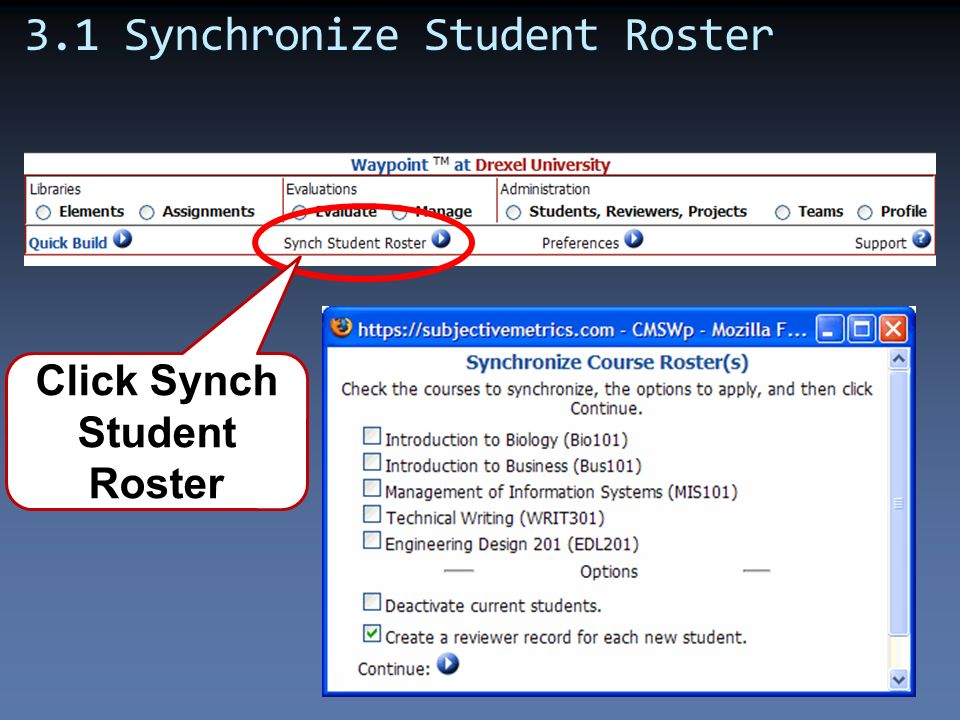Click the Synch Student Roster arrow icon
Image resolution: width=960 pixels, height=720 pixels.
point(441,239)
